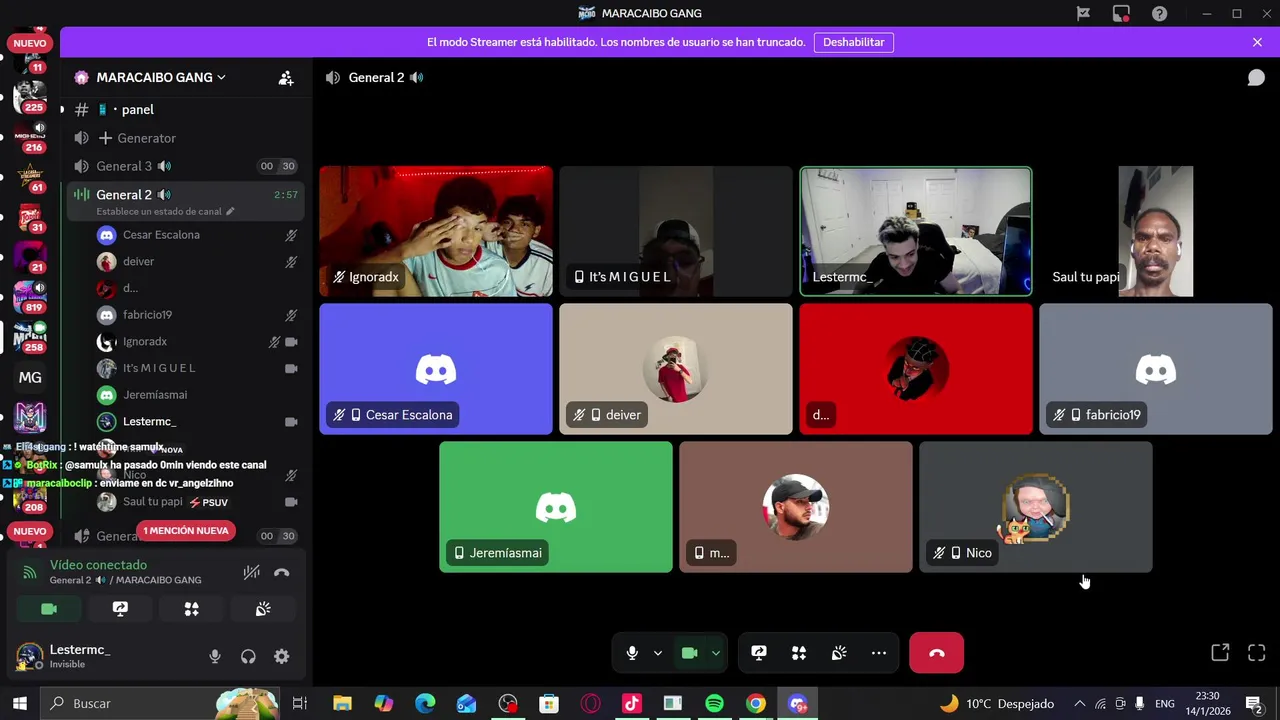Show hidden system tray icons
Image resolution: width=1280 pixels, height=720 pixels.
(1079, 704)
